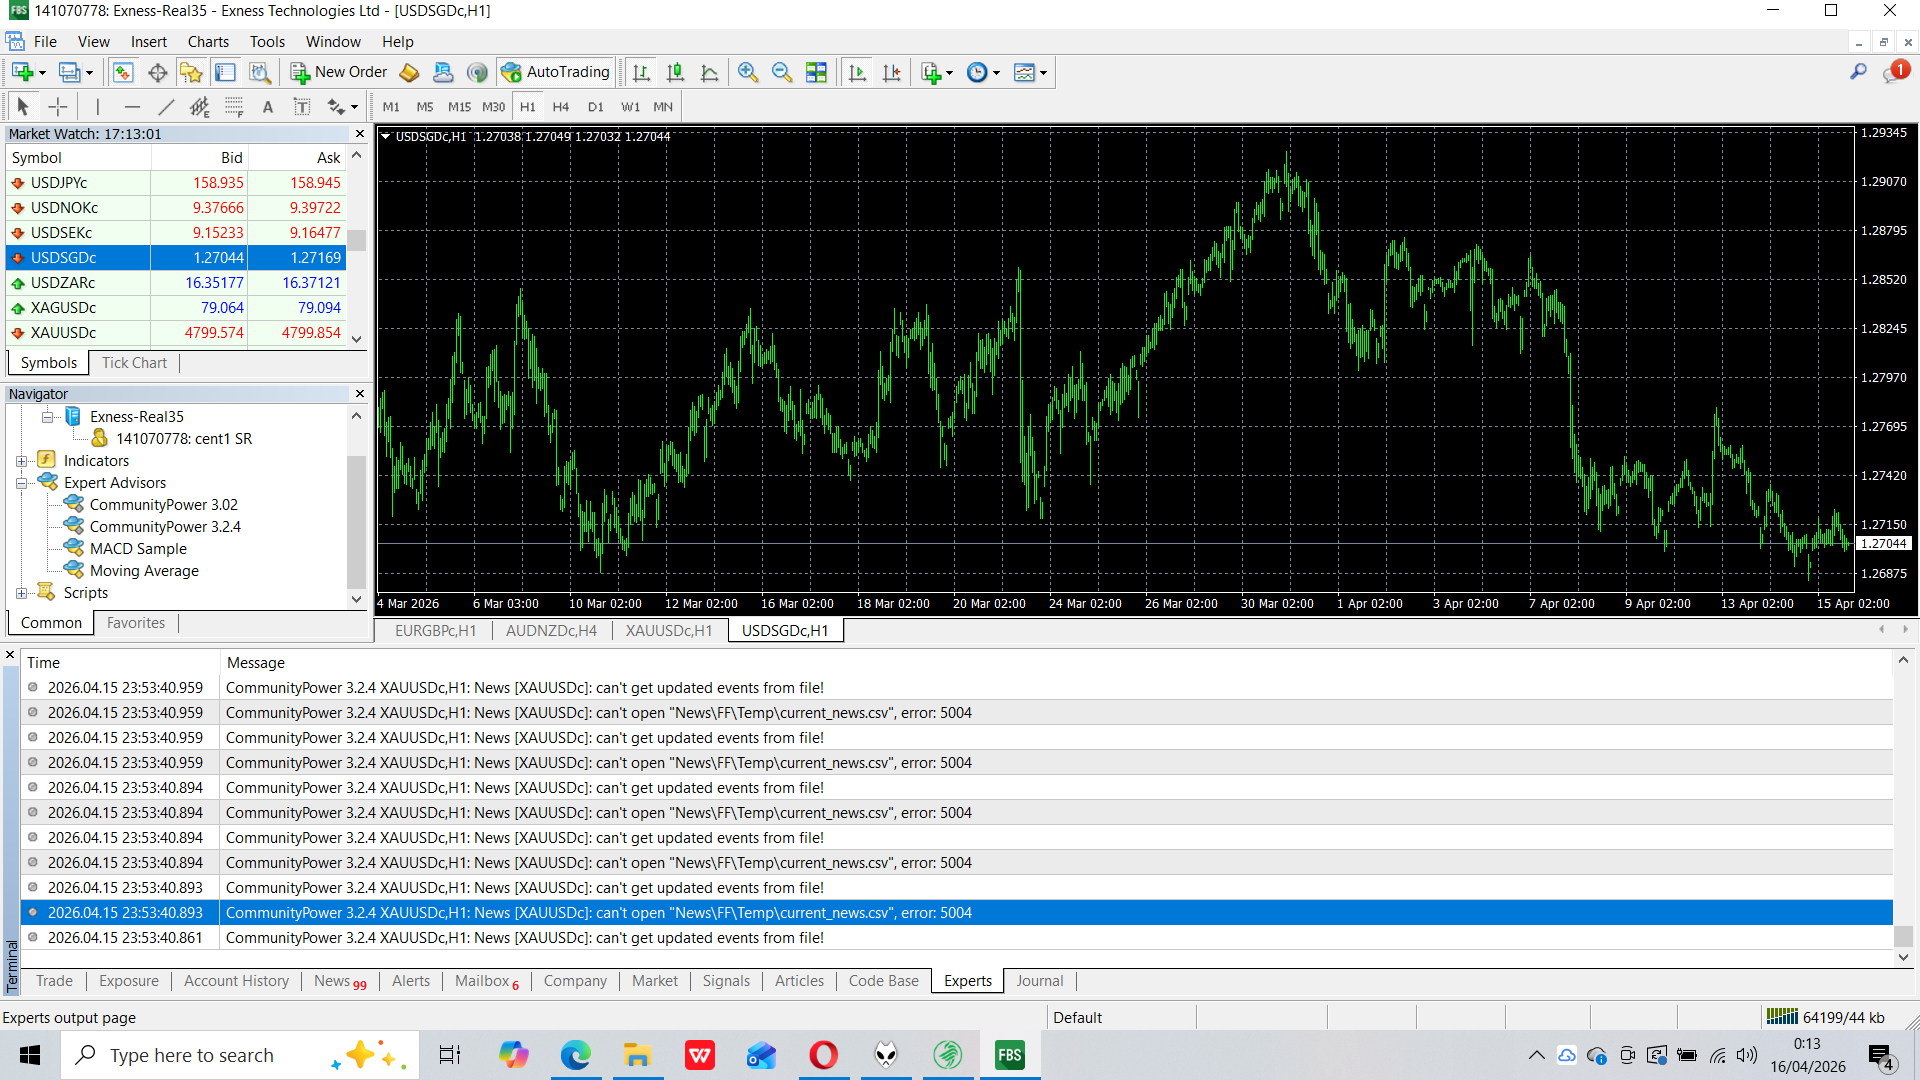Toggle the Chart Shift button
Image resolution: width=1920 pixels, height=1080 pixels.
891,72
